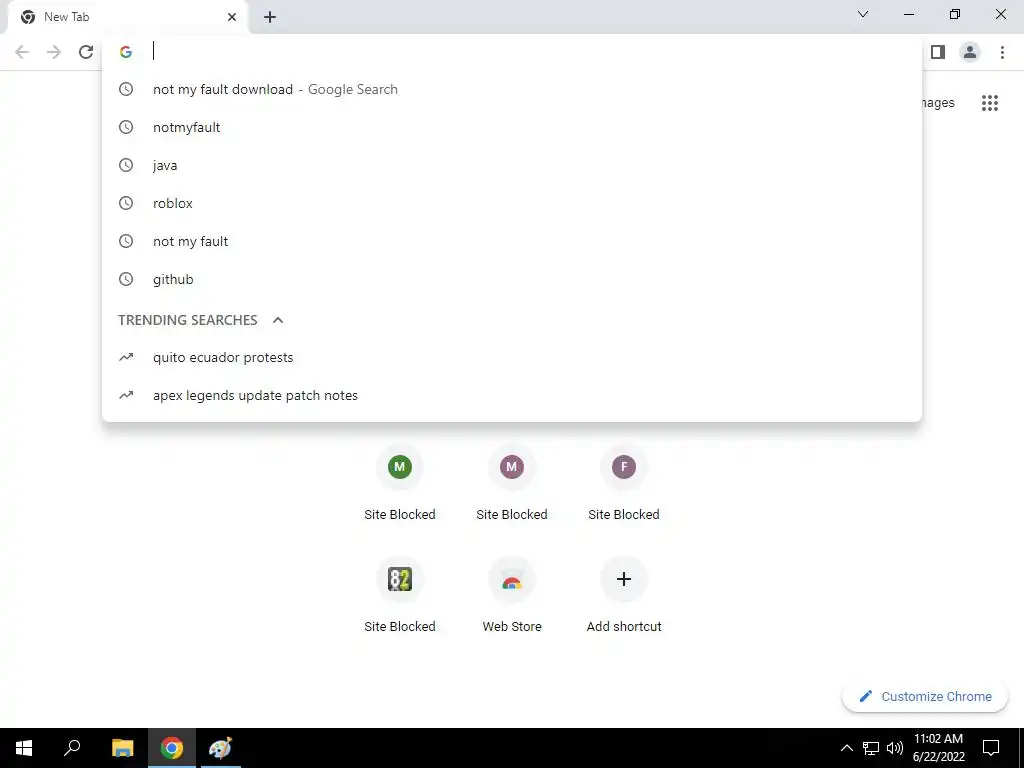Click the browser forward arrow
Image resolution: width=1024 pixels, height=768 pixels.
pos(54,52)
